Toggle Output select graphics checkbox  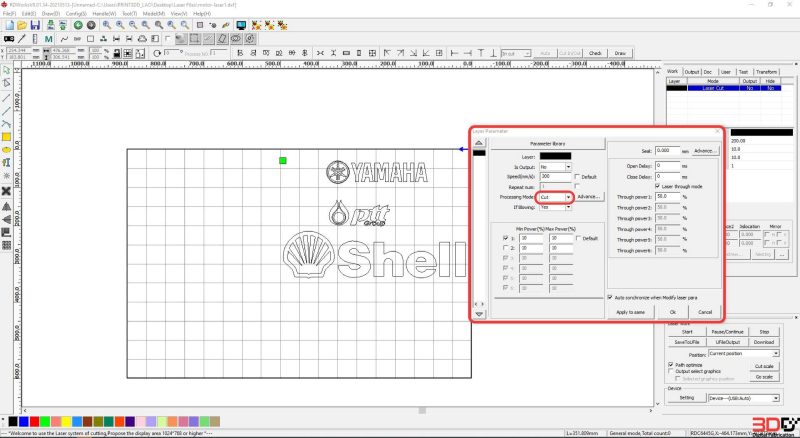tap(671, 371)
